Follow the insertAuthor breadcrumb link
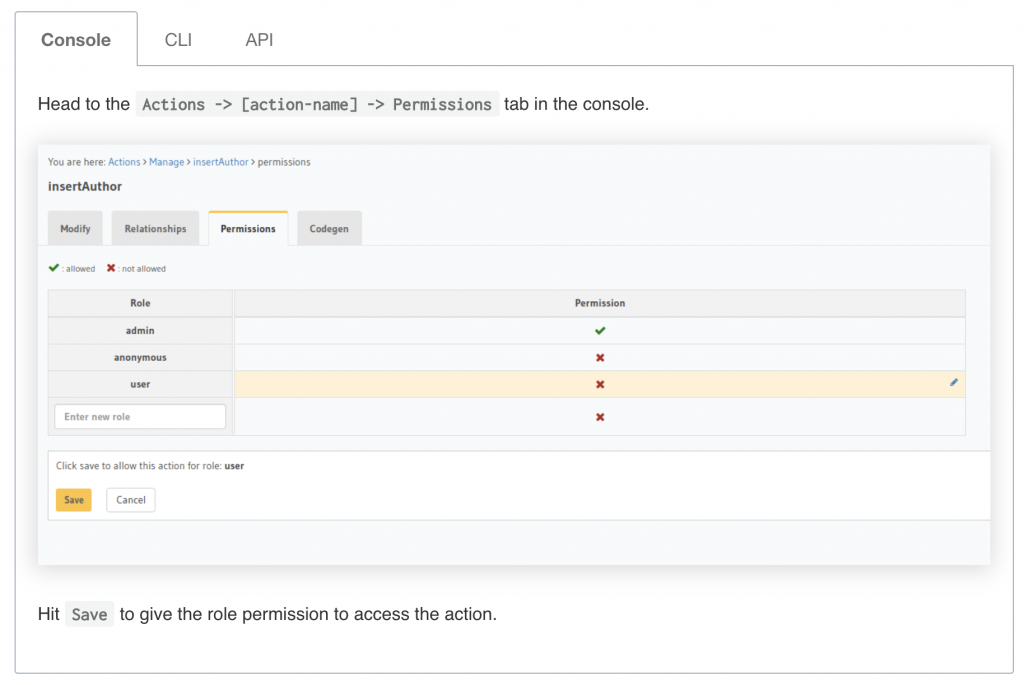 (x=220, y=162)
